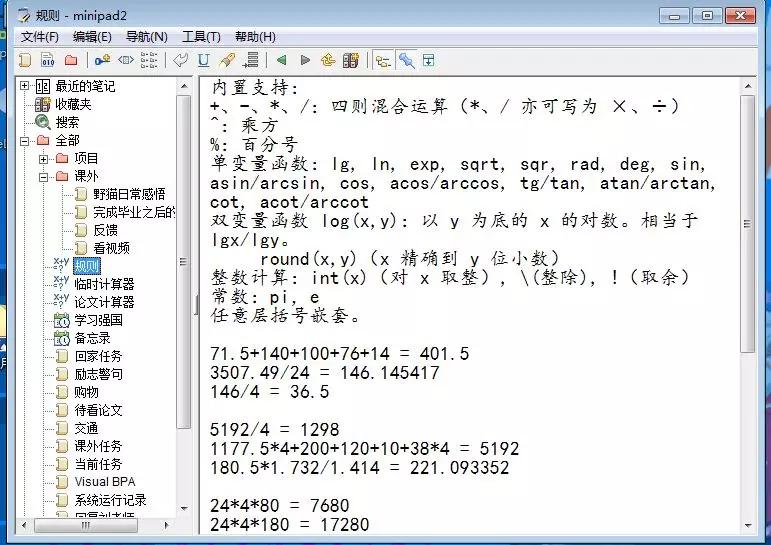Image resolution: width=771 pixels, height=545 pixels.
Task: Expand the 项目 folder node
Action: click(43, 159)
